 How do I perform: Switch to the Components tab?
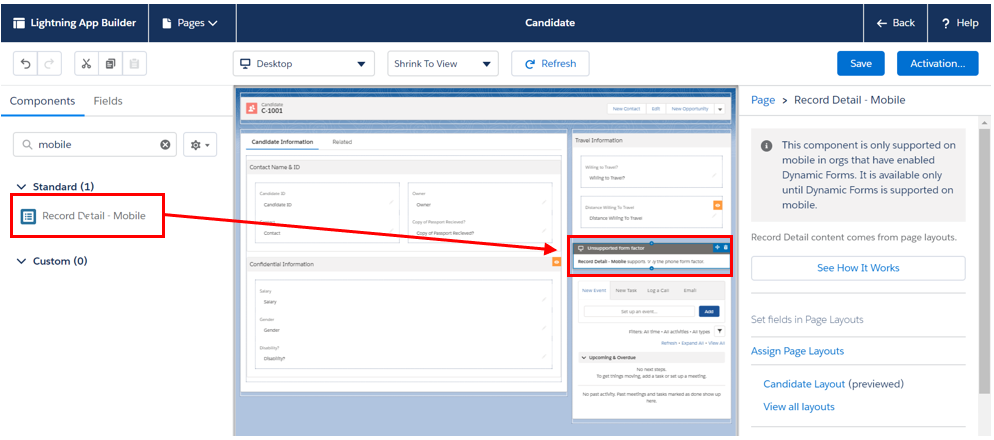(x=43, y=101)
